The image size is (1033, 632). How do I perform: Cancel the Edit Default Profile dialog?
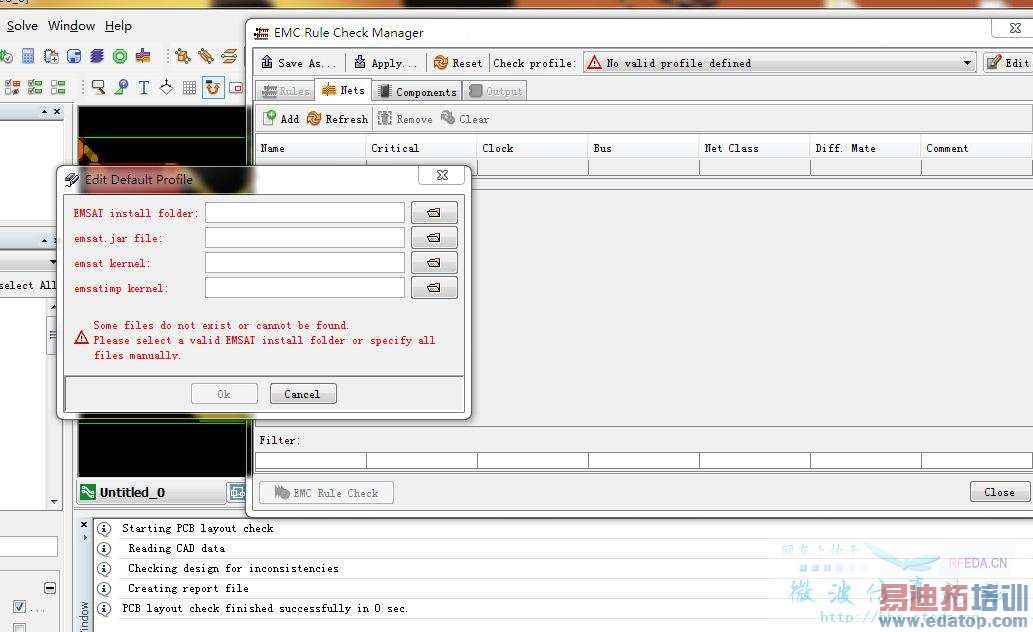[302, 394]
